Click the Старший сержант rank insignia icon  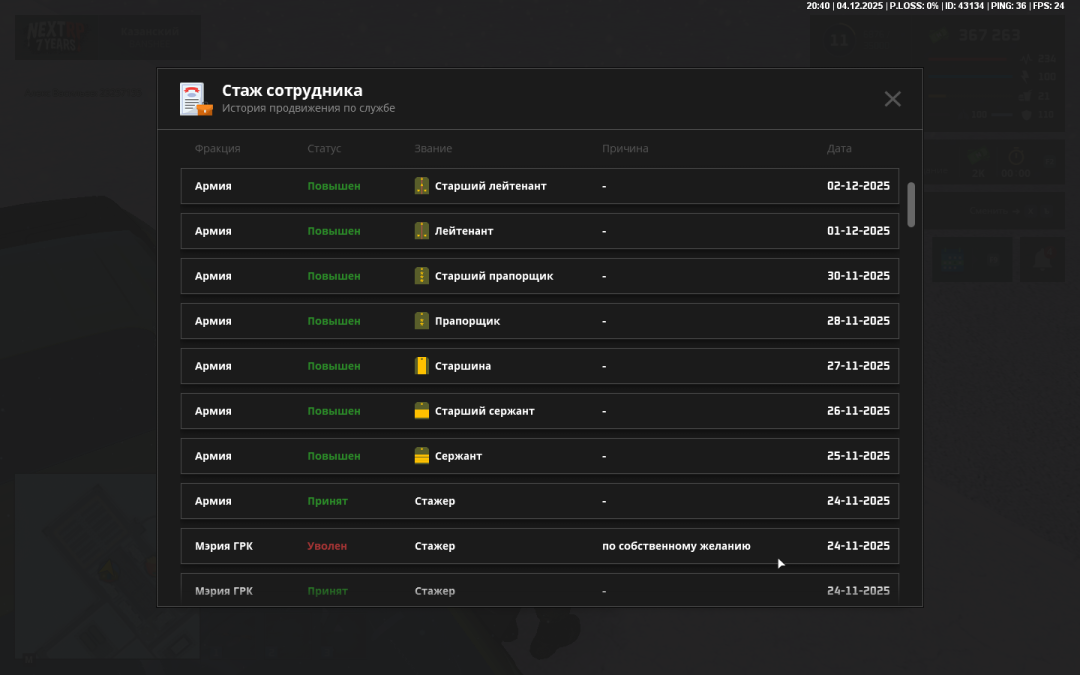(422, 411)
